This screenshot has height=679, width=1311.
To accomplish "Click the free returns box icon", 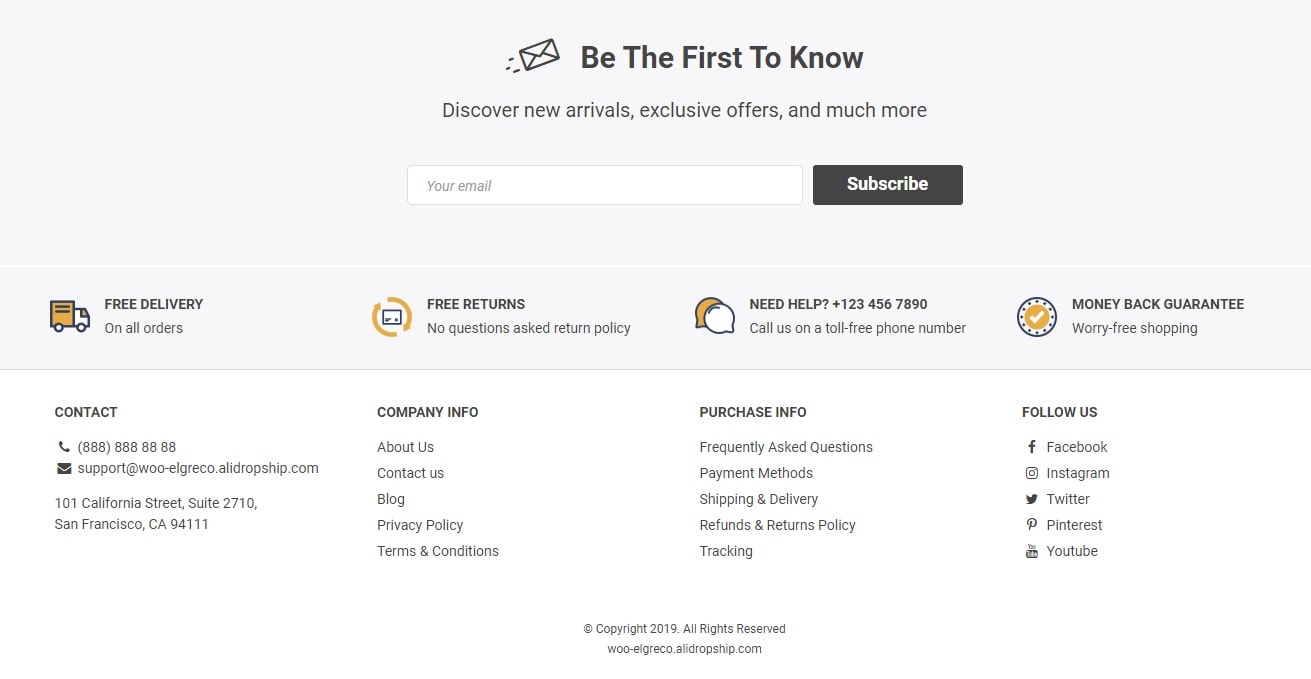I will click(x=392, y=317).
